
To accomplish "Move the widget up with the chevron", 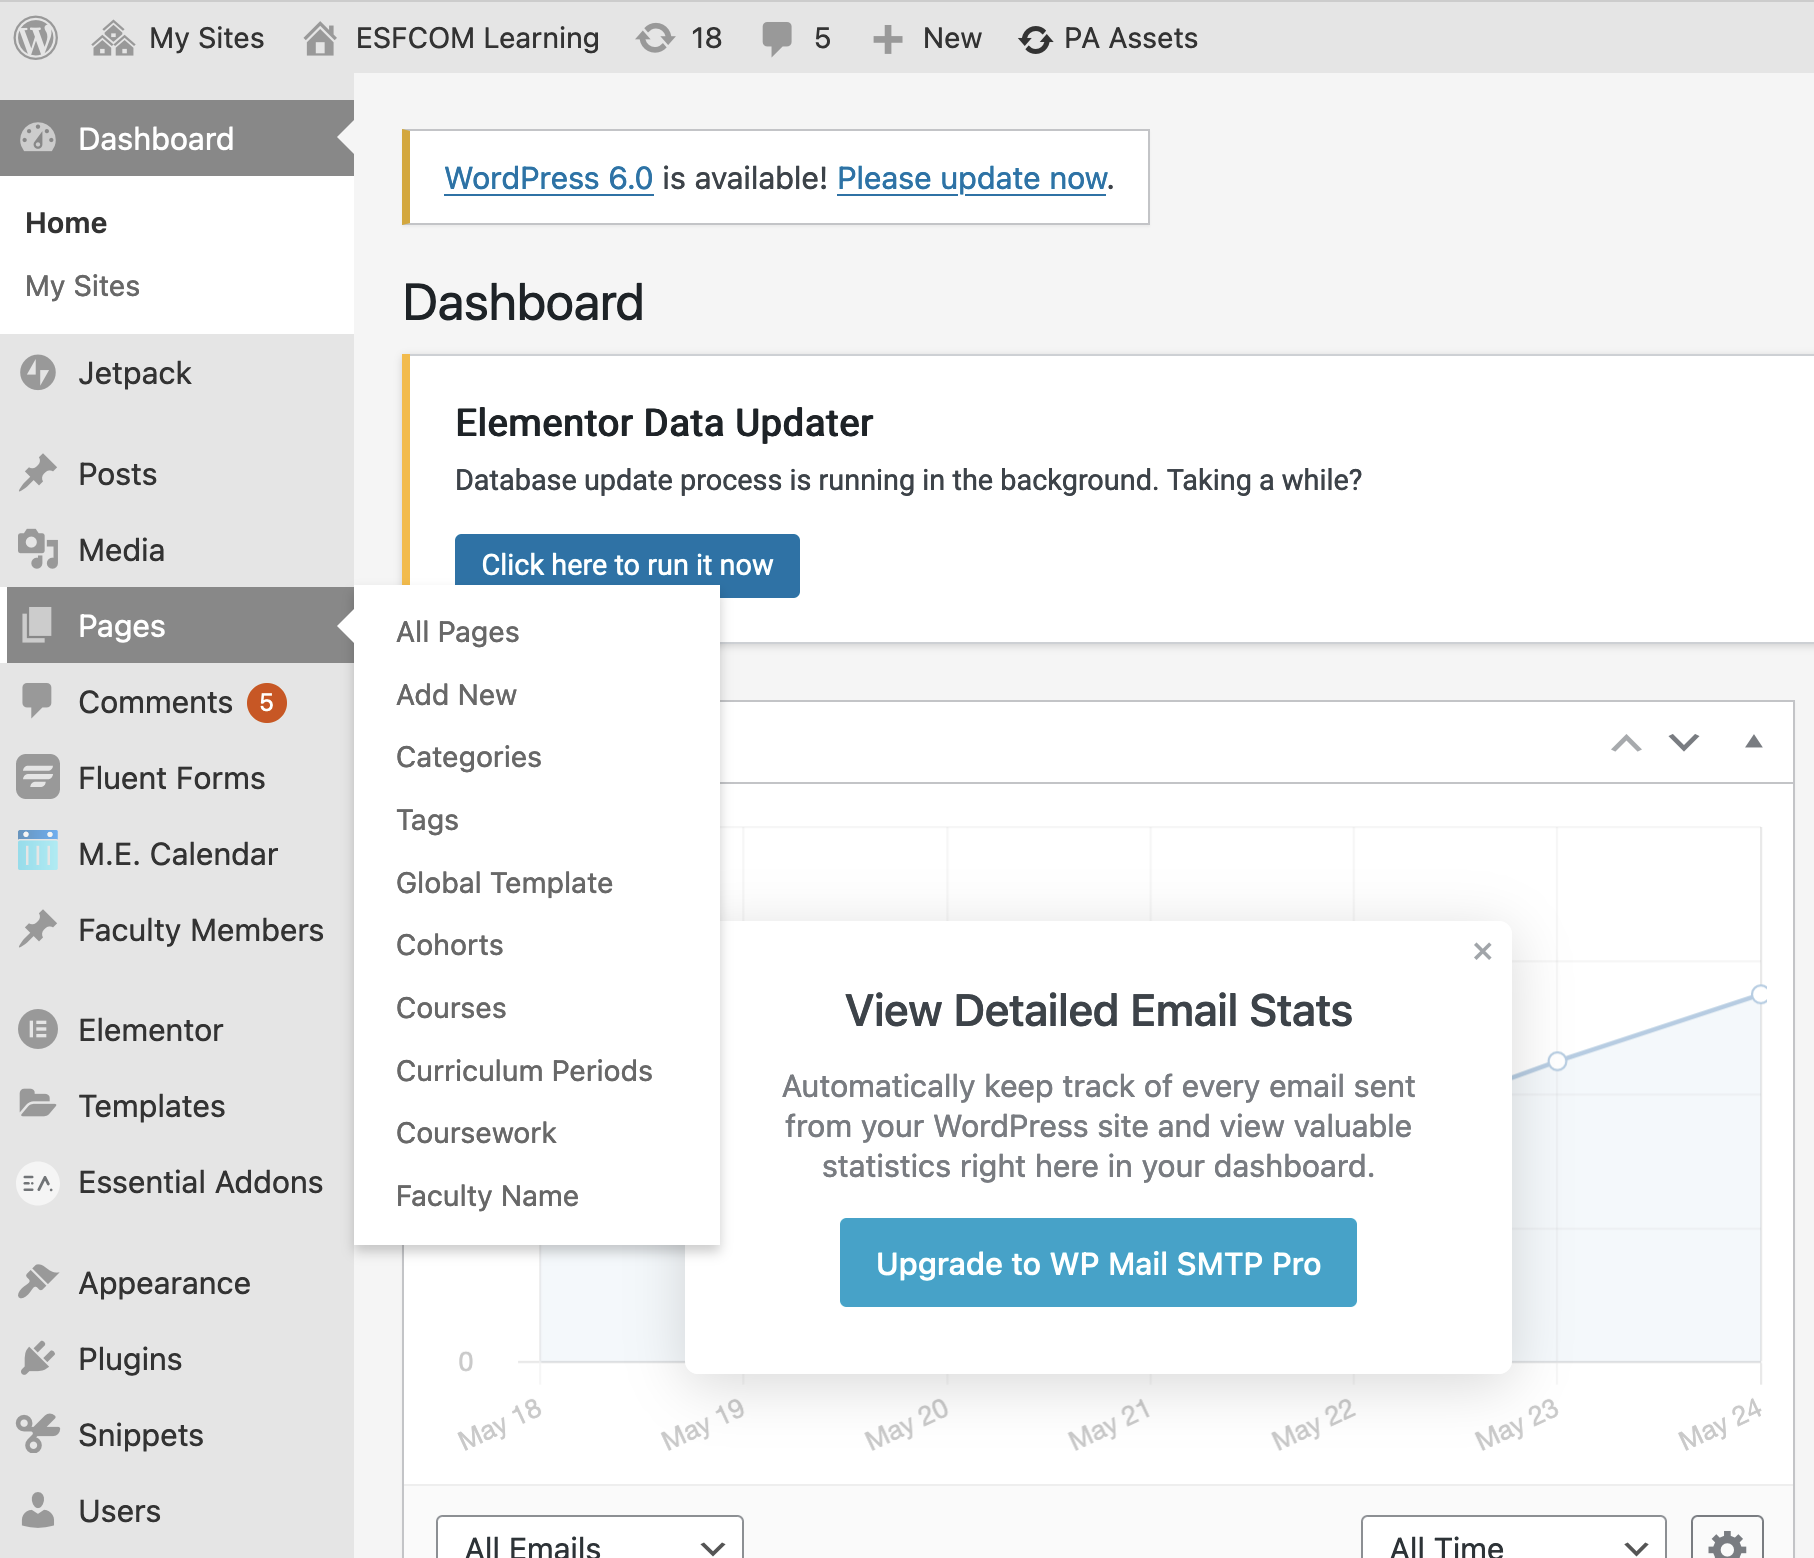I will 1626,743.
